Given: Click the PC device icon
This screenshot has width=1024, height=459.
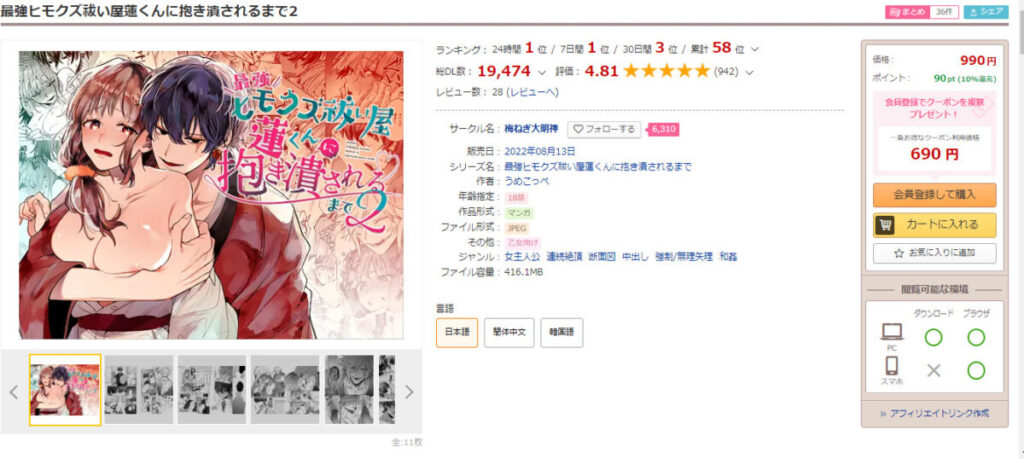Looking at the screenshot, I should pos(891,332).
